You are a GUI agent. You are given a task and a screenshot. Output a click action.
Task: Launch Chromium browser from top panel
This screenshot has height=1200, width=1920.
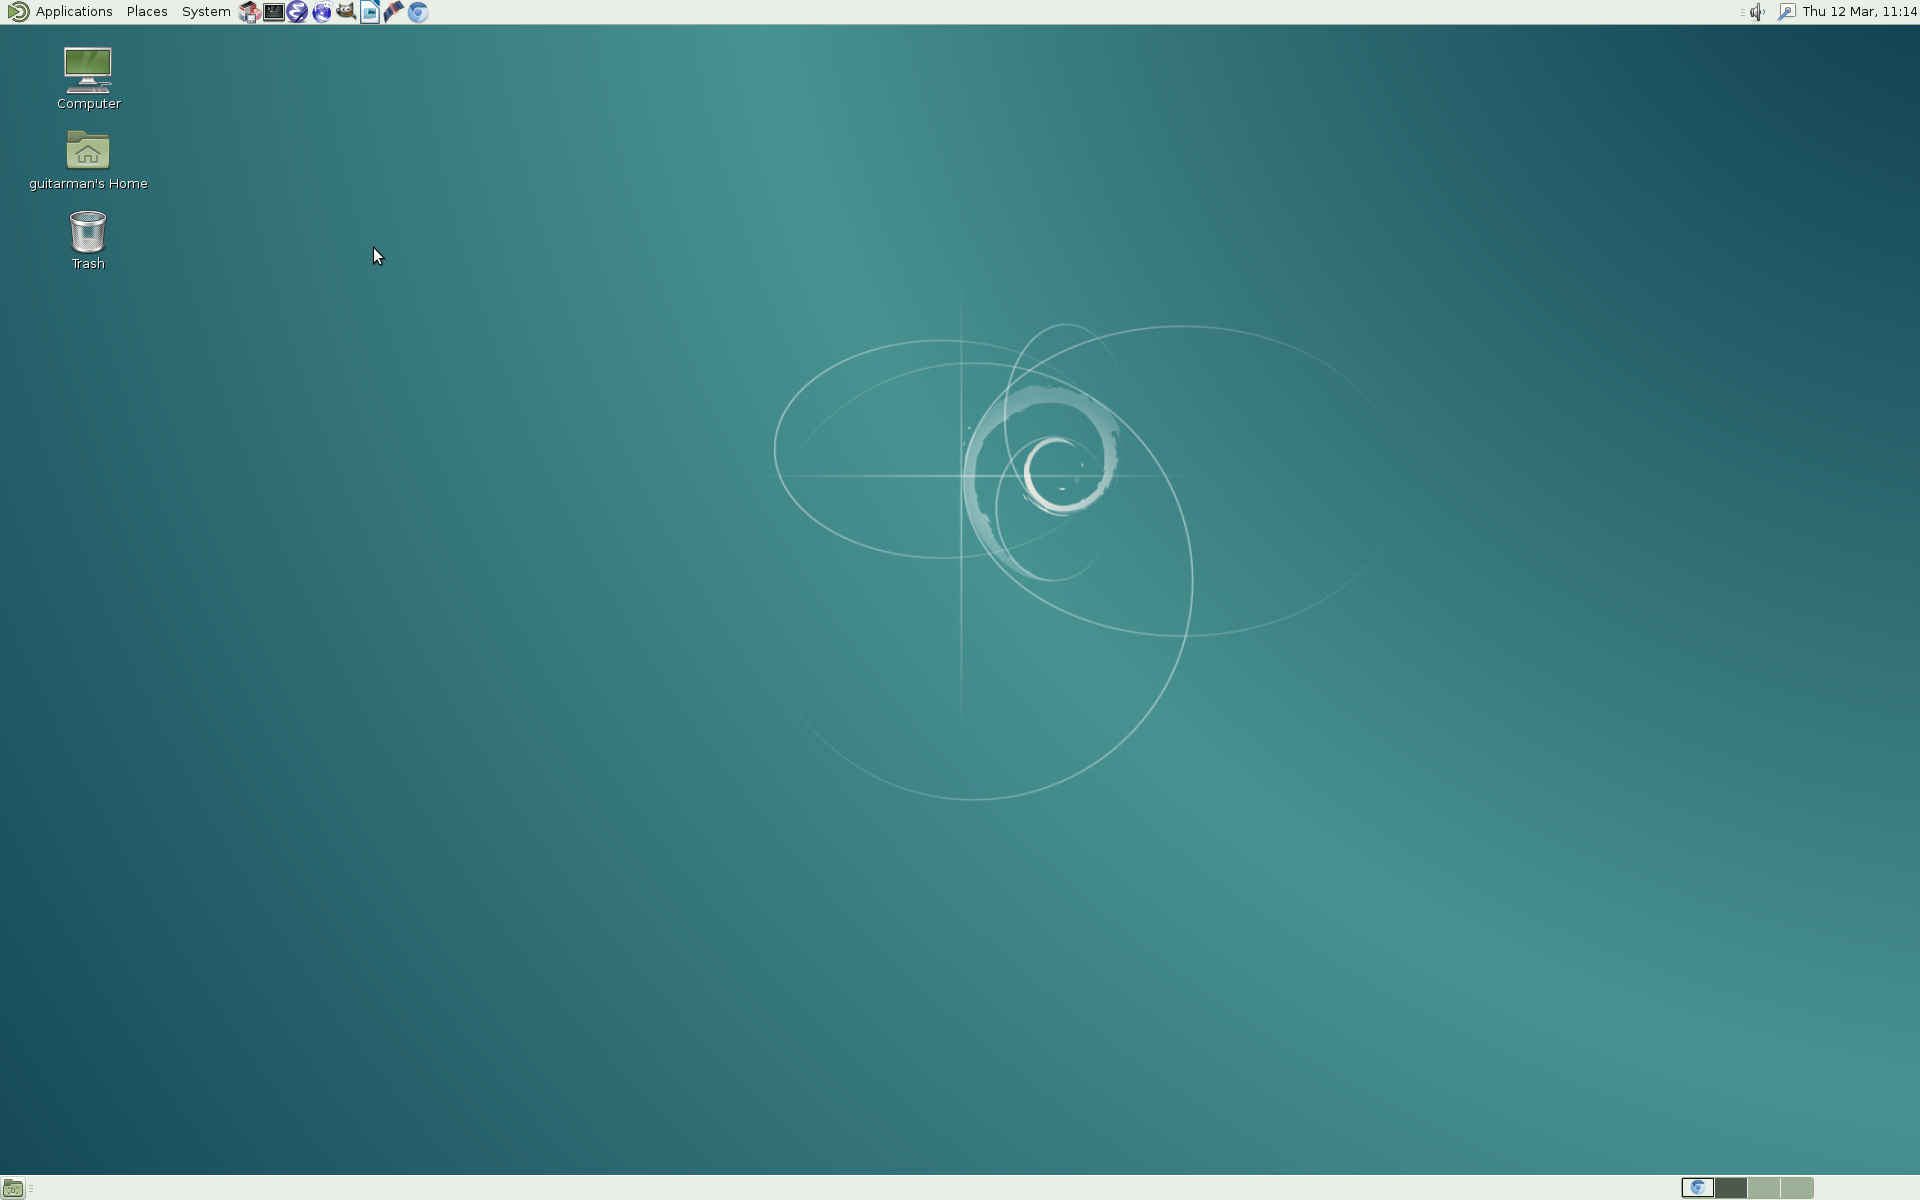(x=418, y=12)
